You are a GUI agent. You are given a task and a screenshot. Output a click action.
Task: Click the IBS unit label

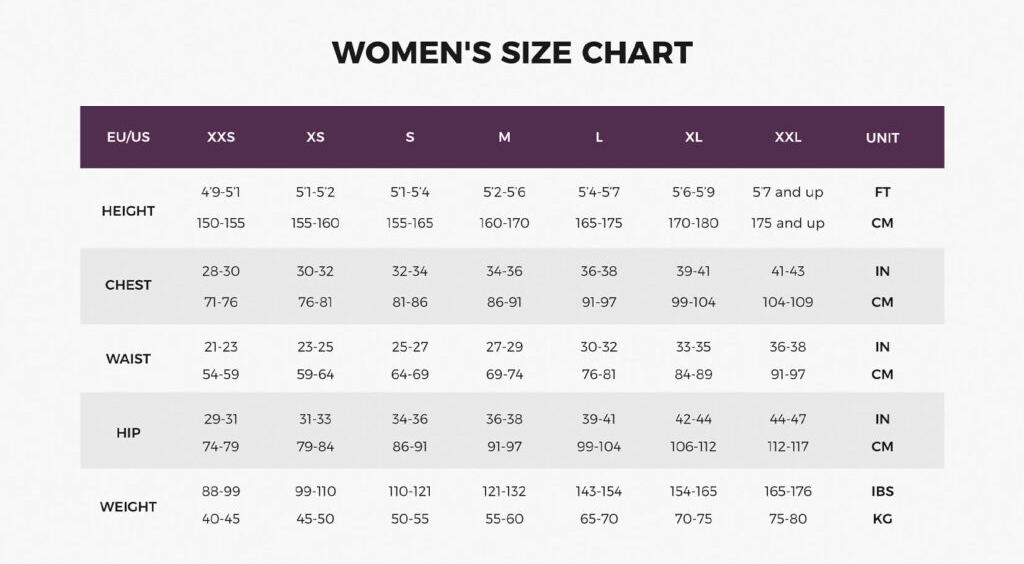coord(882,492)
